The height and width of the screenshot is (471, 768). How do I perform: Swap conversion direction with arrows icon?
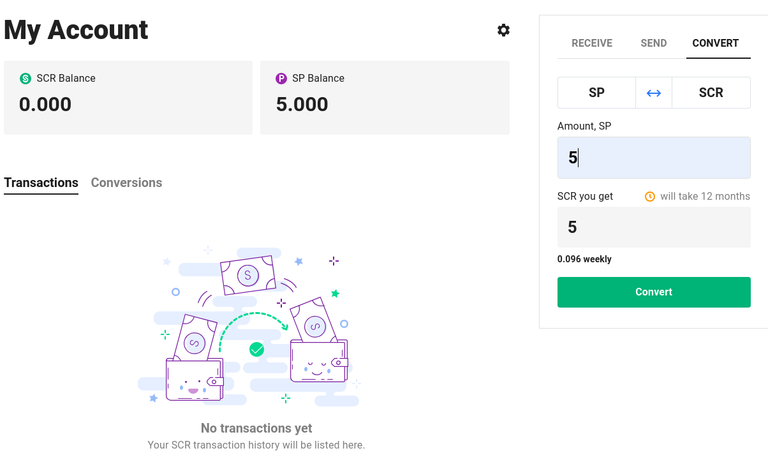[x=653, y=93]
